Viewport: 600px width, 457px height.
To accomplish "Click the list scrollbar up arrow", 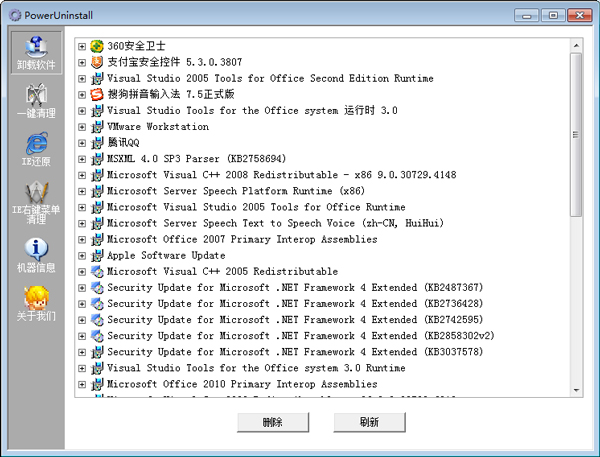I will (576, 46).
